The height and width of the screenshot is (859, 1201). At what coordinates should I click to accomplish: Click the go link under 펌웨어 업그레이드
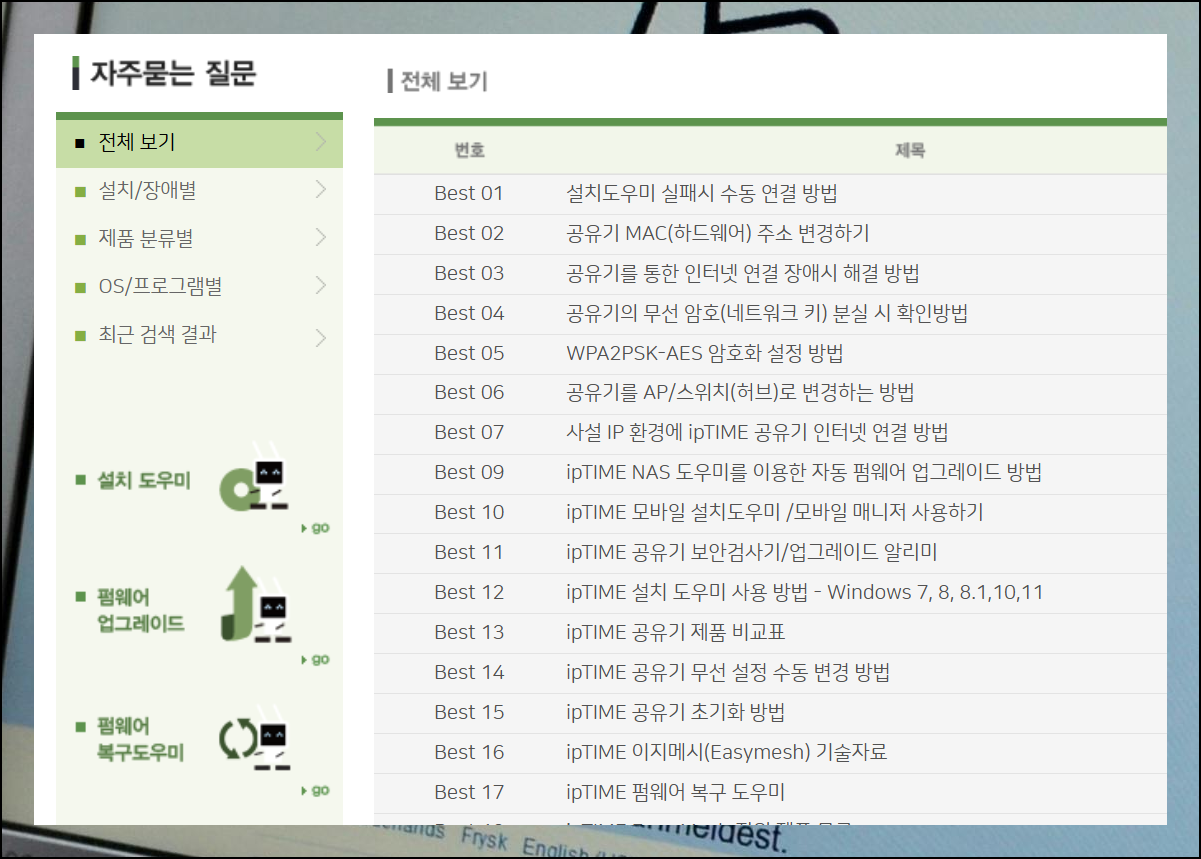tap(315, 659)
